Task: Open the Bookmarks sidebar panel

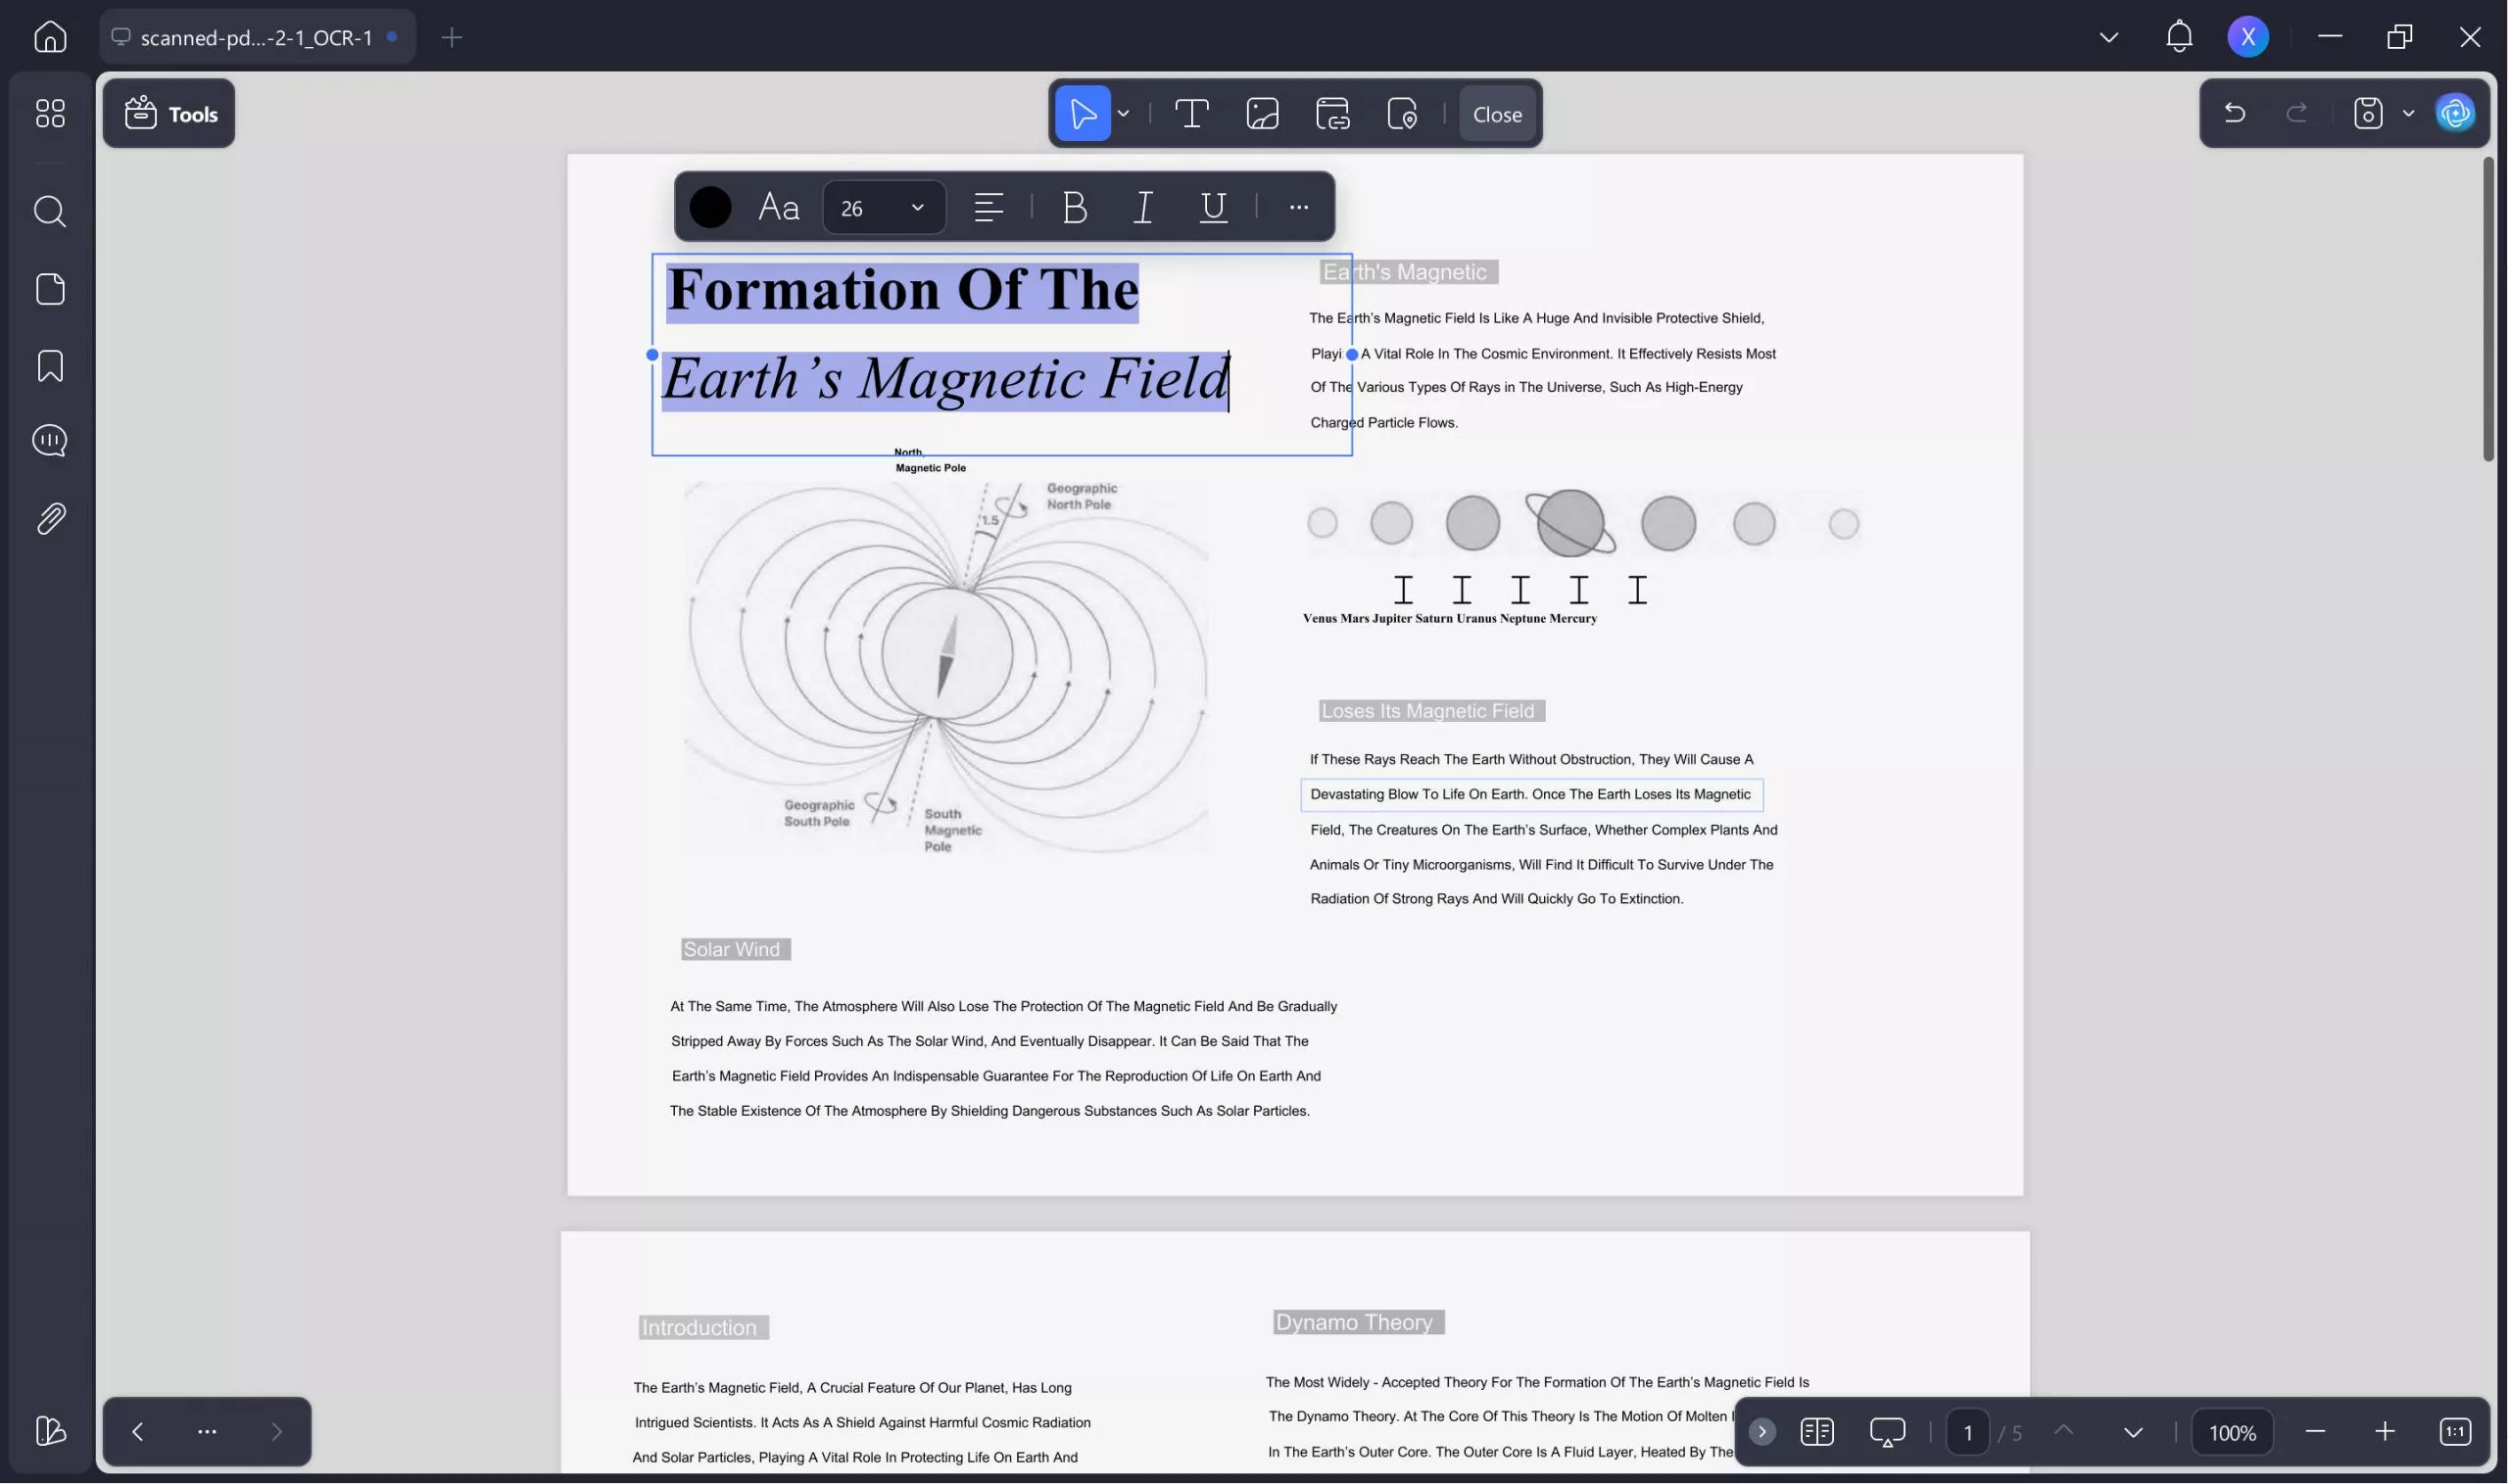Action: 50,366
